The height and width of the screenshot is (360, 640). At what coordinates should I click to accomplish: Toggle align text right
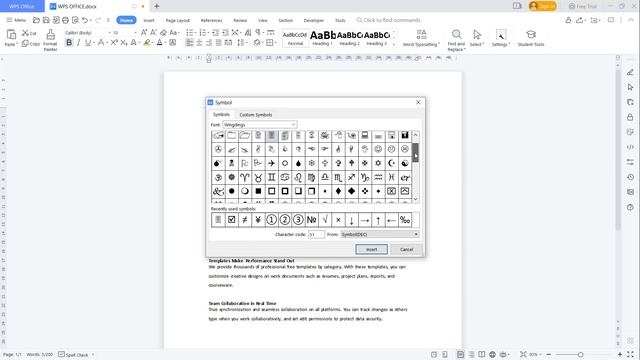click(x=209, y=42)
